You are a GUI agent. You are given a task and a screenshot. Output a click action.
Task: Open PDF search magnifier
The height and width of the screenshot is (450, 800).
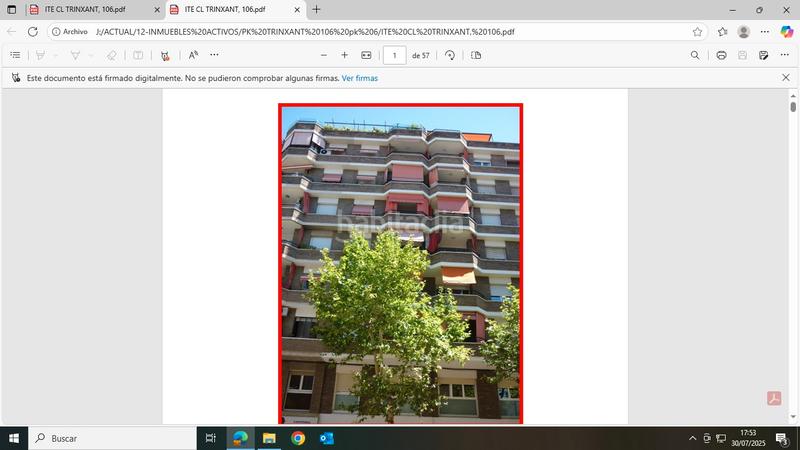pos(695,55)
